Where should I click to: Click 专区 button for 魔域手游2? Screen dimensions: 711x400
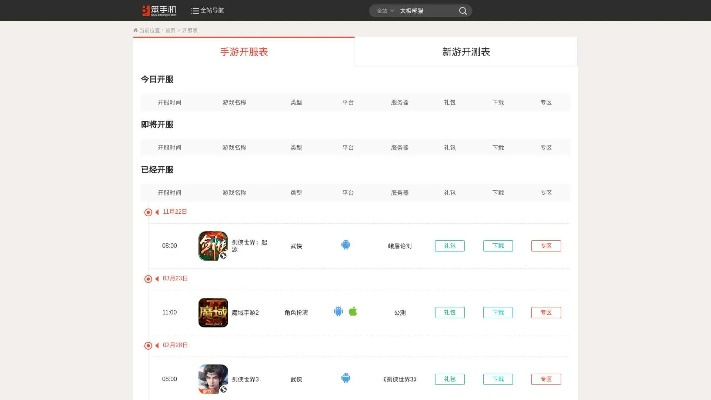pos(546,312)
